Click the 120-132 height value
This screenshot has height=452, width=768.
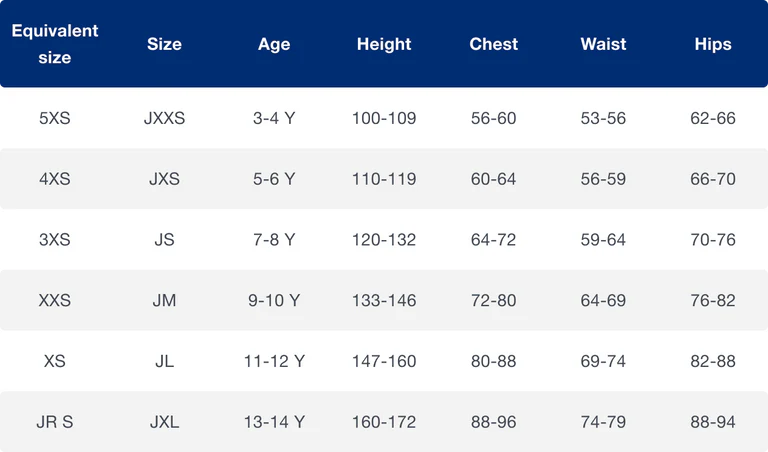pyautogui.click(x=384, y=239)
